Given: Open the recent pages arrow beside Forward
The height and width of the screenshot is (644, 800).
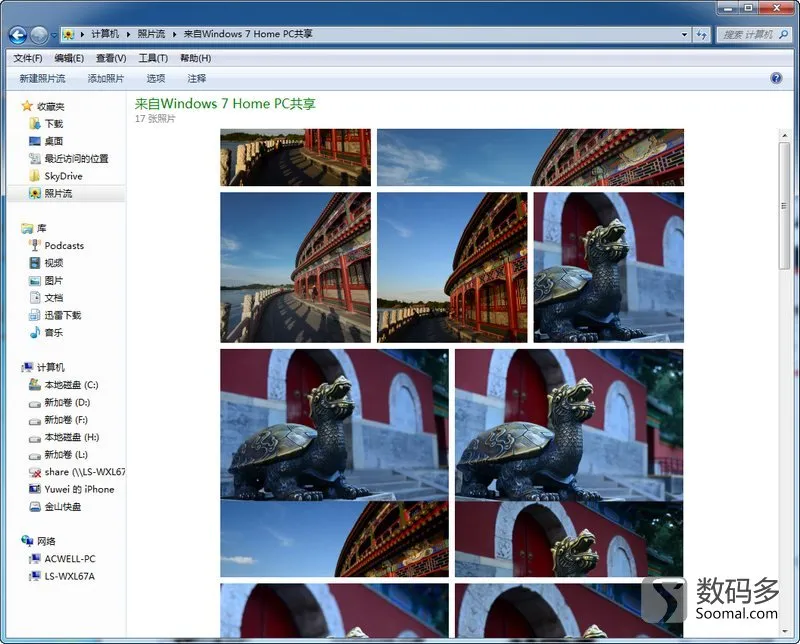Looking at the screenshot, I should pyautogui.click(x=54, y=36).
